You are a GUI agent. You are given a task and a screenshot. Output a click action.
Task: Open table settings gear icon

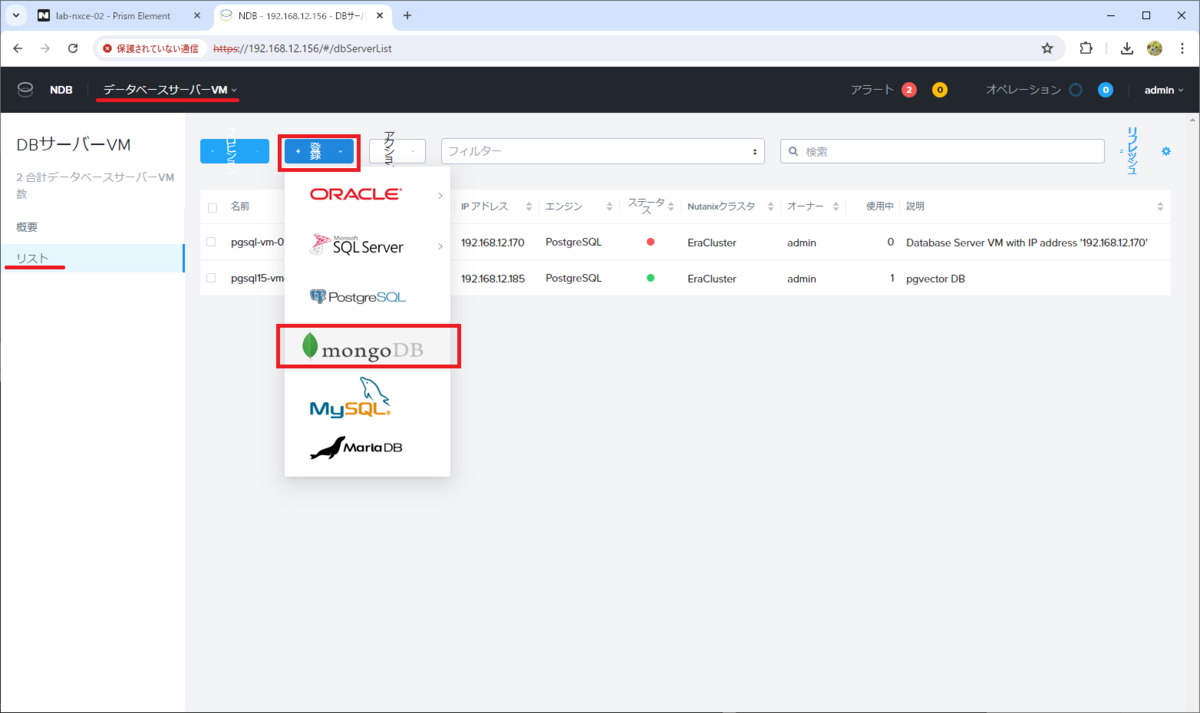click(x=1165, y=151)
